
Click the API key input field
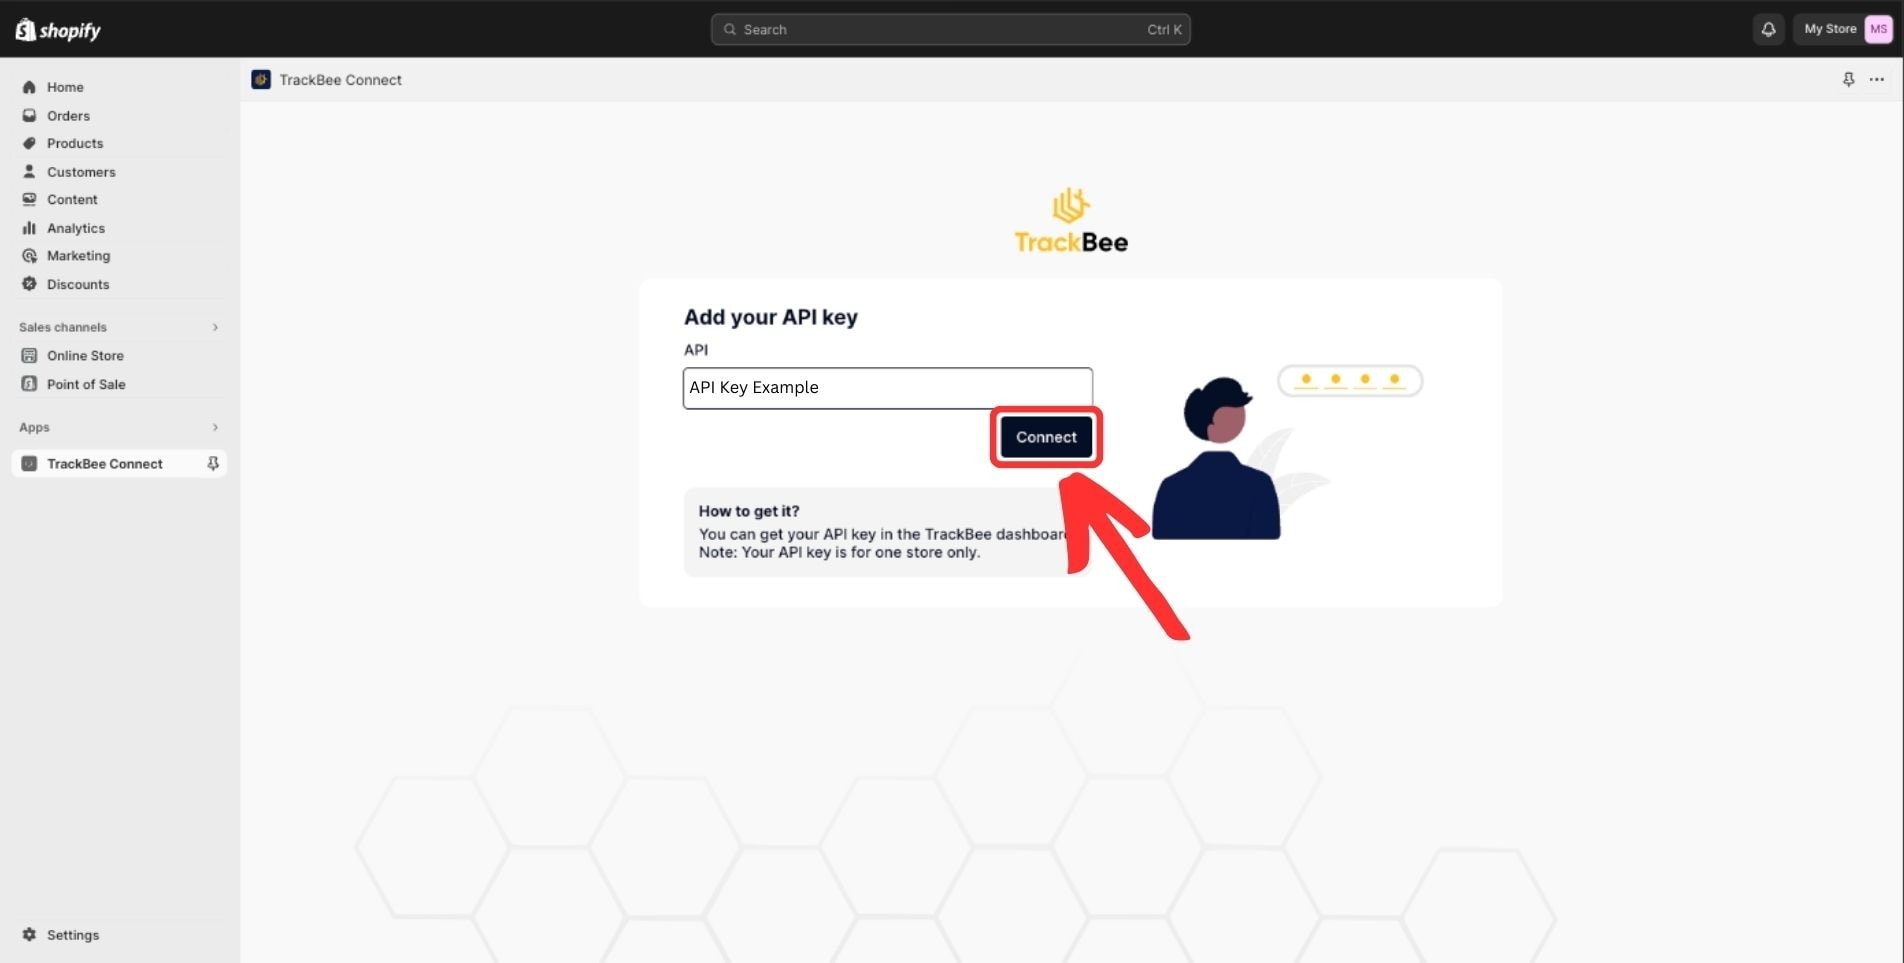coord(888,388)
